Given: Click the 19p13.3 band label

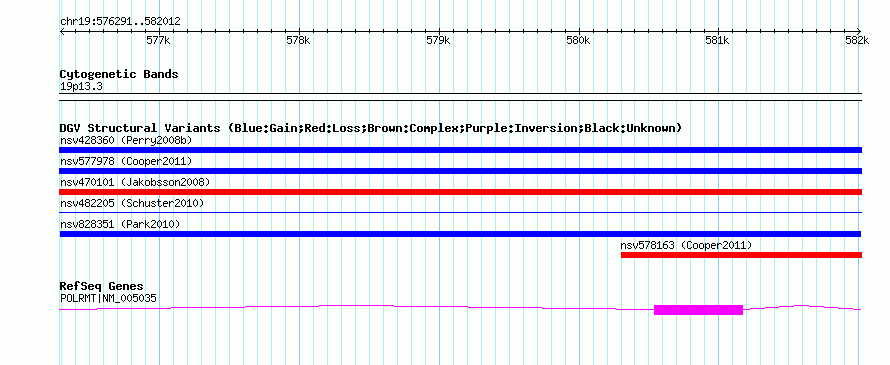Looking at the screenshot, I should tap(81, 87).
